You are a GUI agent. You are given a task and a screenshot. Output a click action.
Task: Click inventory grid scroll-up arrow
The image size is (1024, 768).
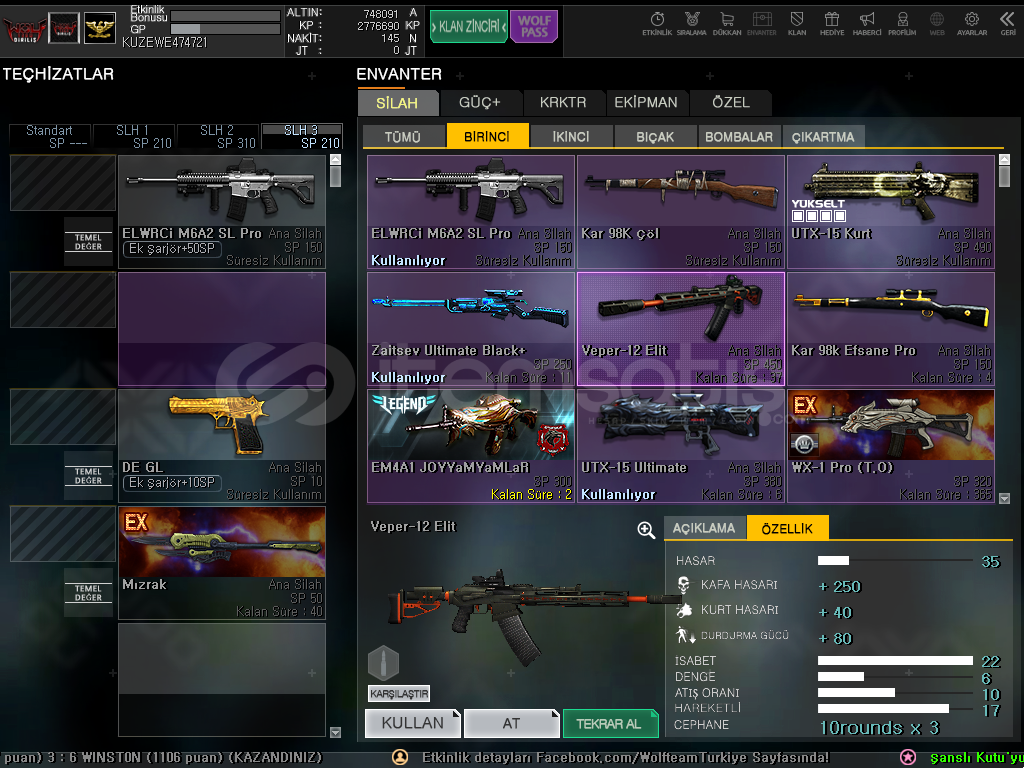tap(1004, 159)
